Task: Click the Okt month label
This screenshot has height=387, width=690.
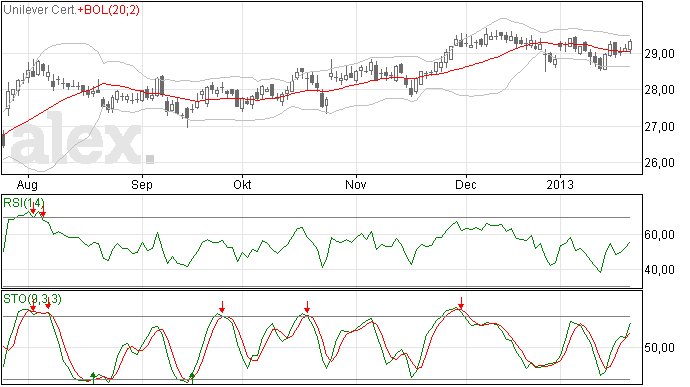Action: (242, 184)
